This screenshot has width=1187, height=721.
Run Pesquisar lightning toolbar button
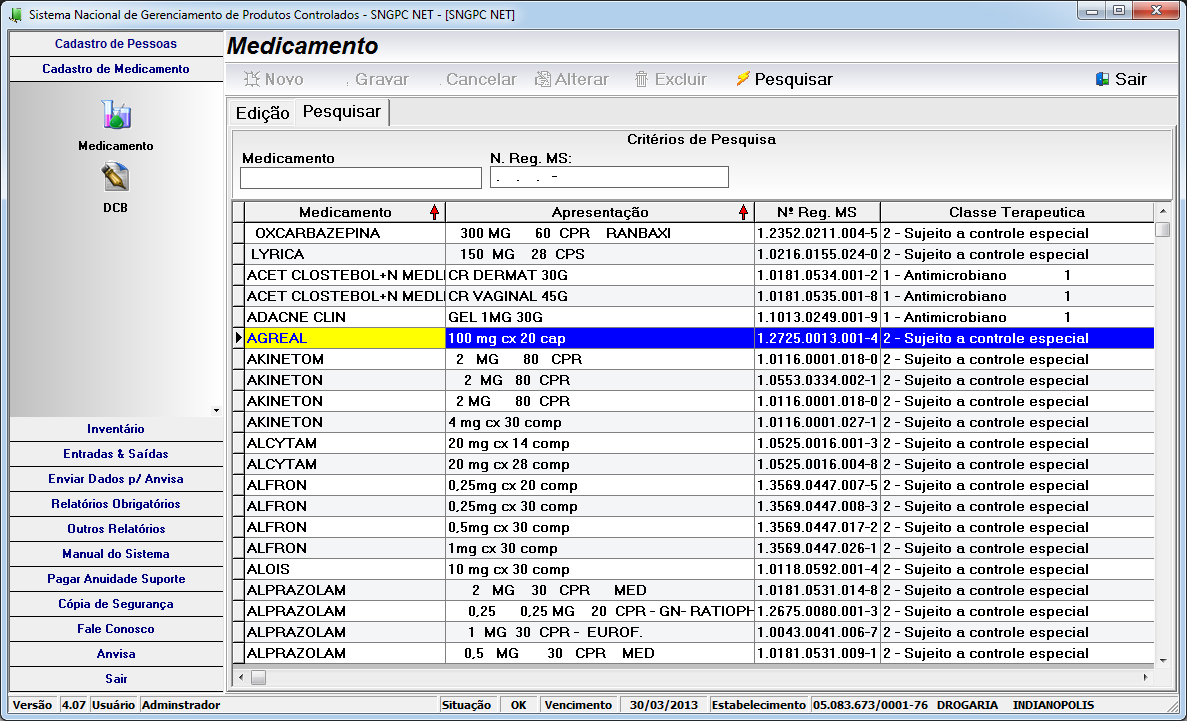point(784,80)
